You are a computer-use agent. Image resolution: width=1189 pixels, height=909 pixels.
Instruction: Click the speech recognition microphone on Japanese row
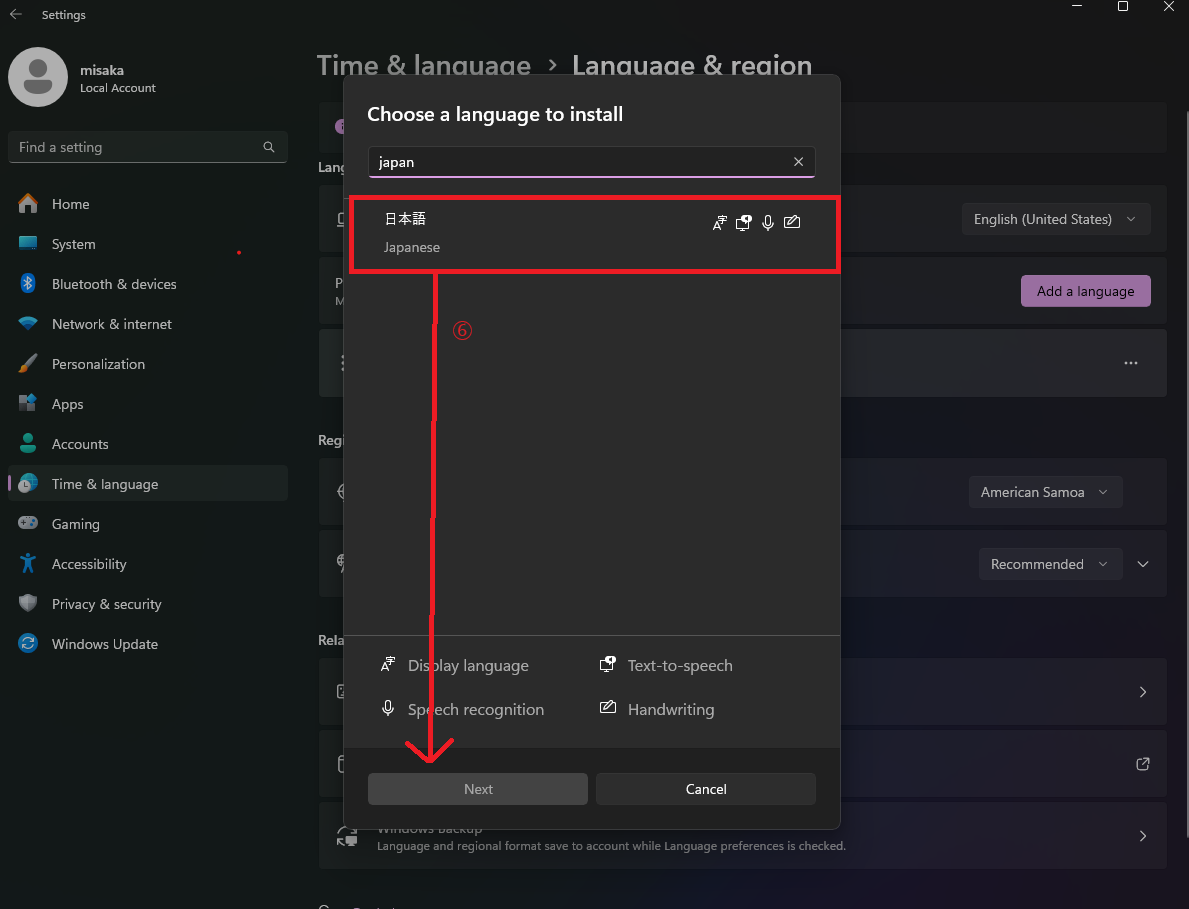point(767,222)
